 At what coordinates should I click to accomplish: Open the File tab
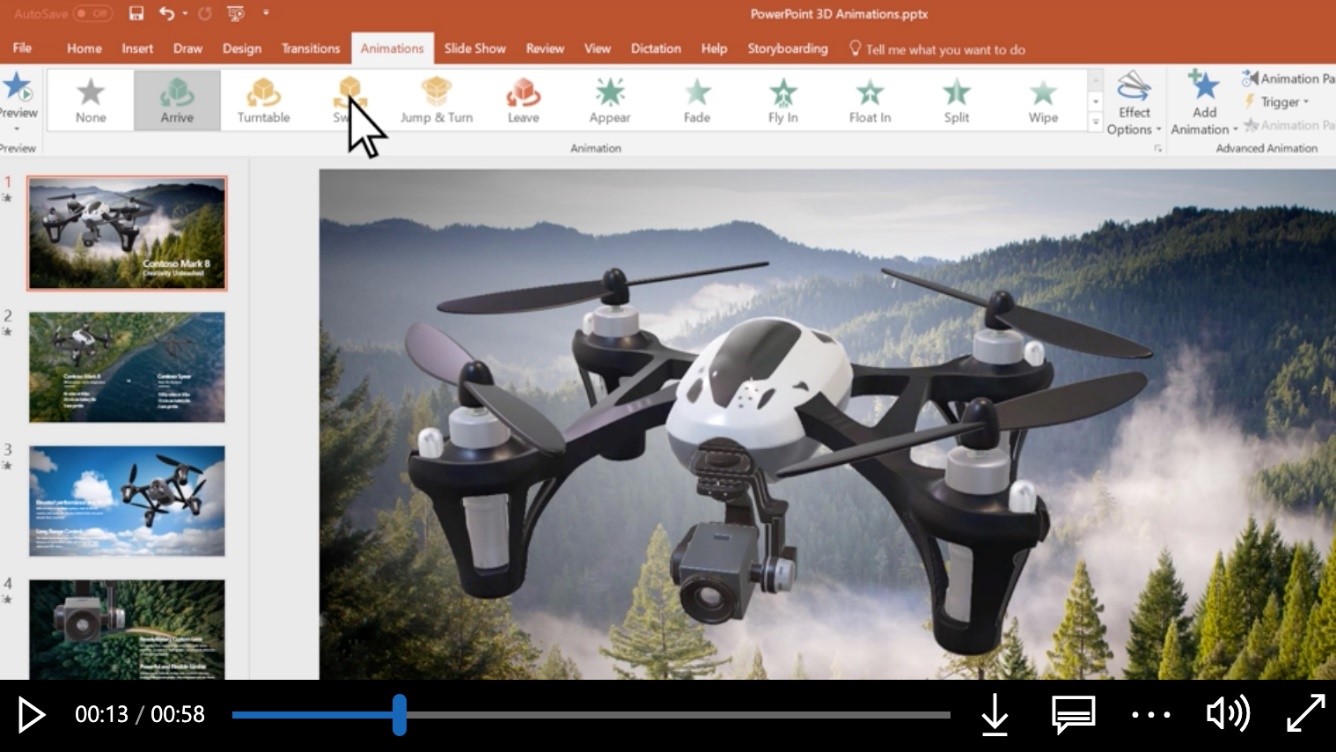point(22,48)
